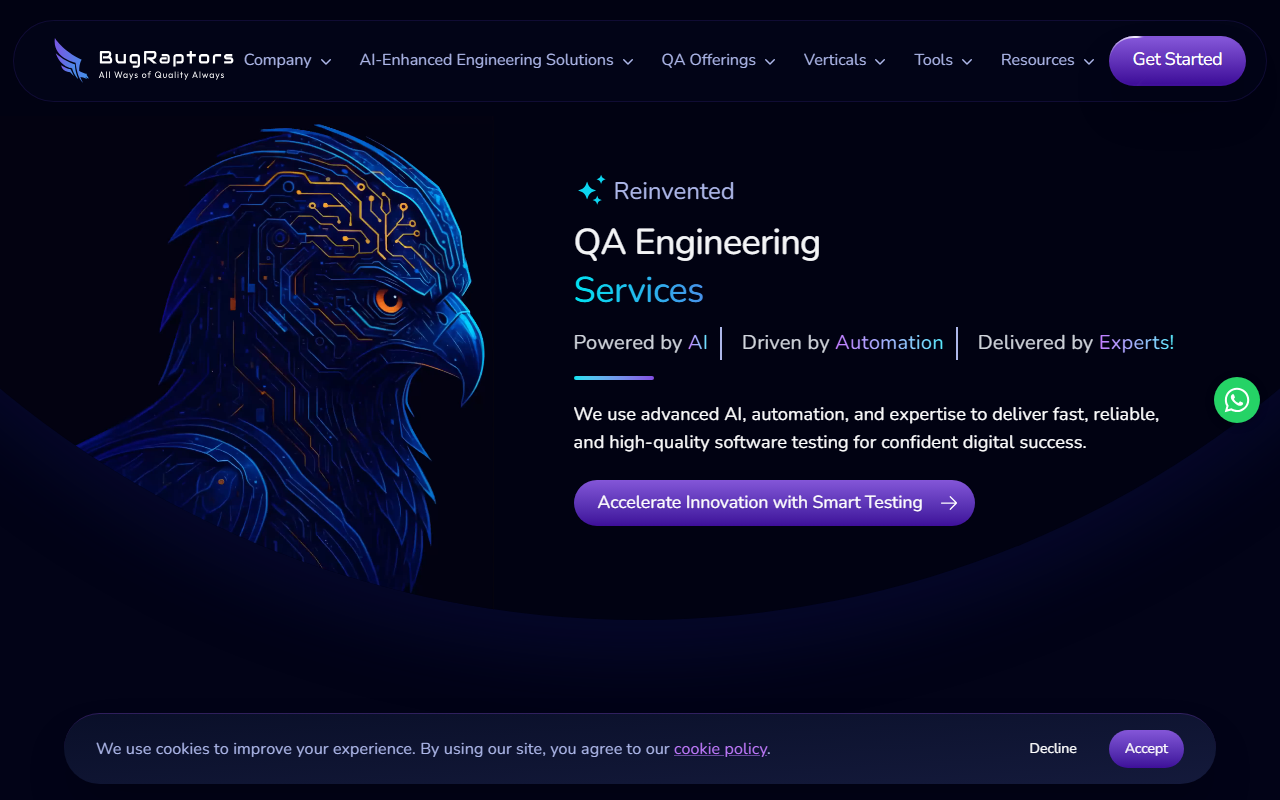Click 'Powered by AI' text

click(x=641, y=343)
